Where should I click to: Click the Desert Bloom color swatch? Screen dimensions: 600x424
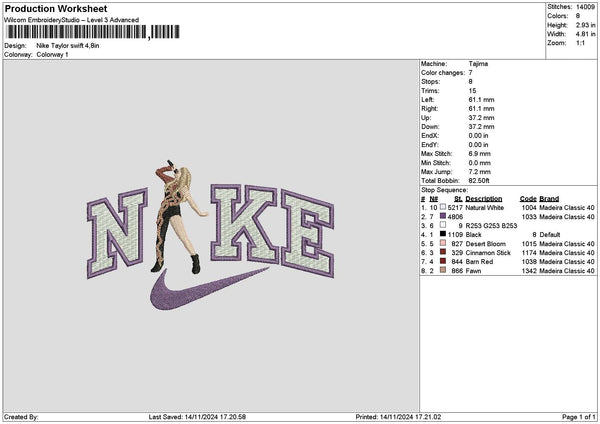(443, 243)
